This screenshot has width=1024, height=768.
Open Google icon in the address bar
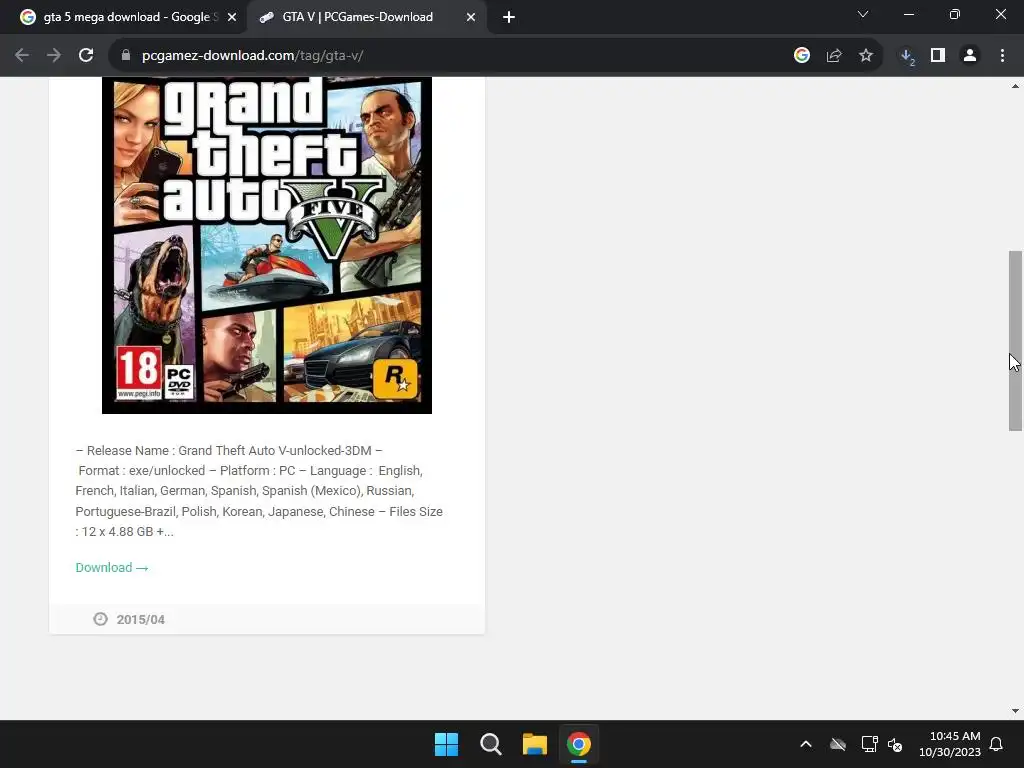(802, 56)
